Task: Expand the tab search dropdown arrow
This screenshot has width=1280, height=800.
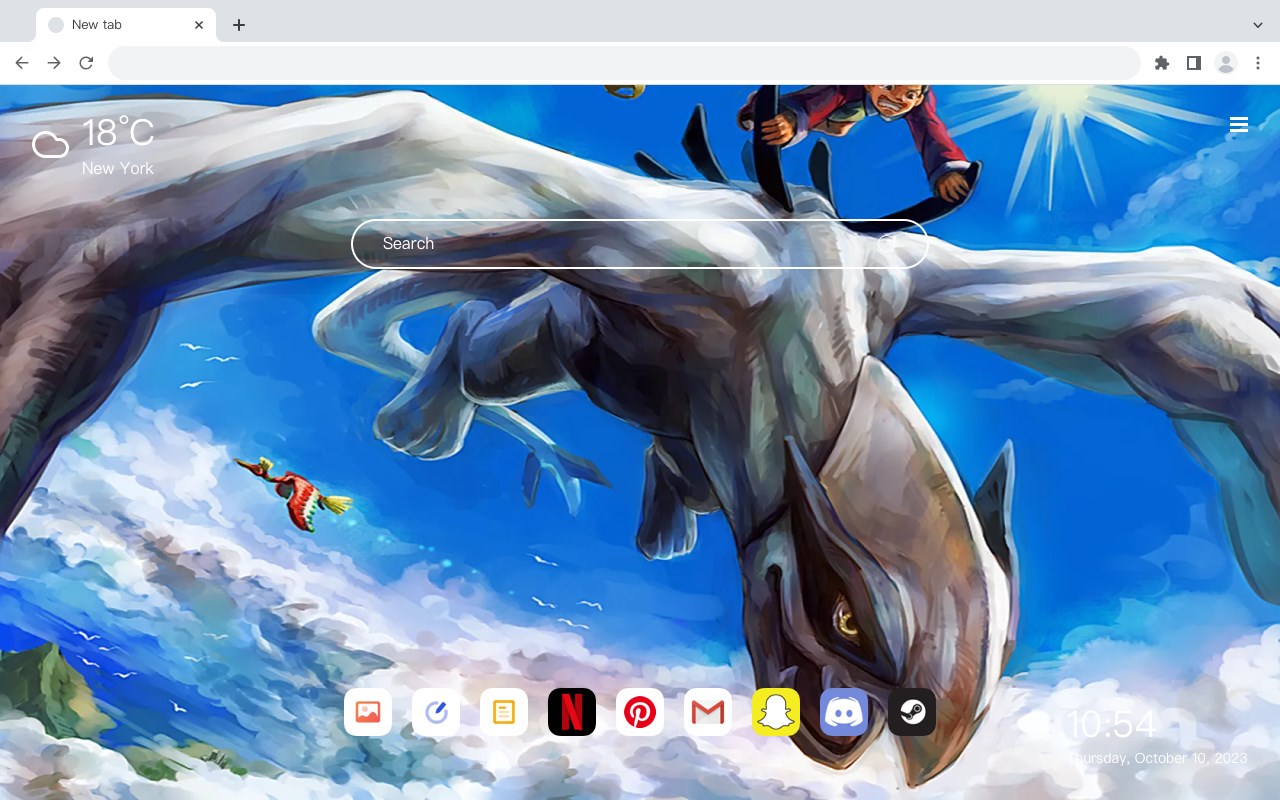Action: (1258, 25)
